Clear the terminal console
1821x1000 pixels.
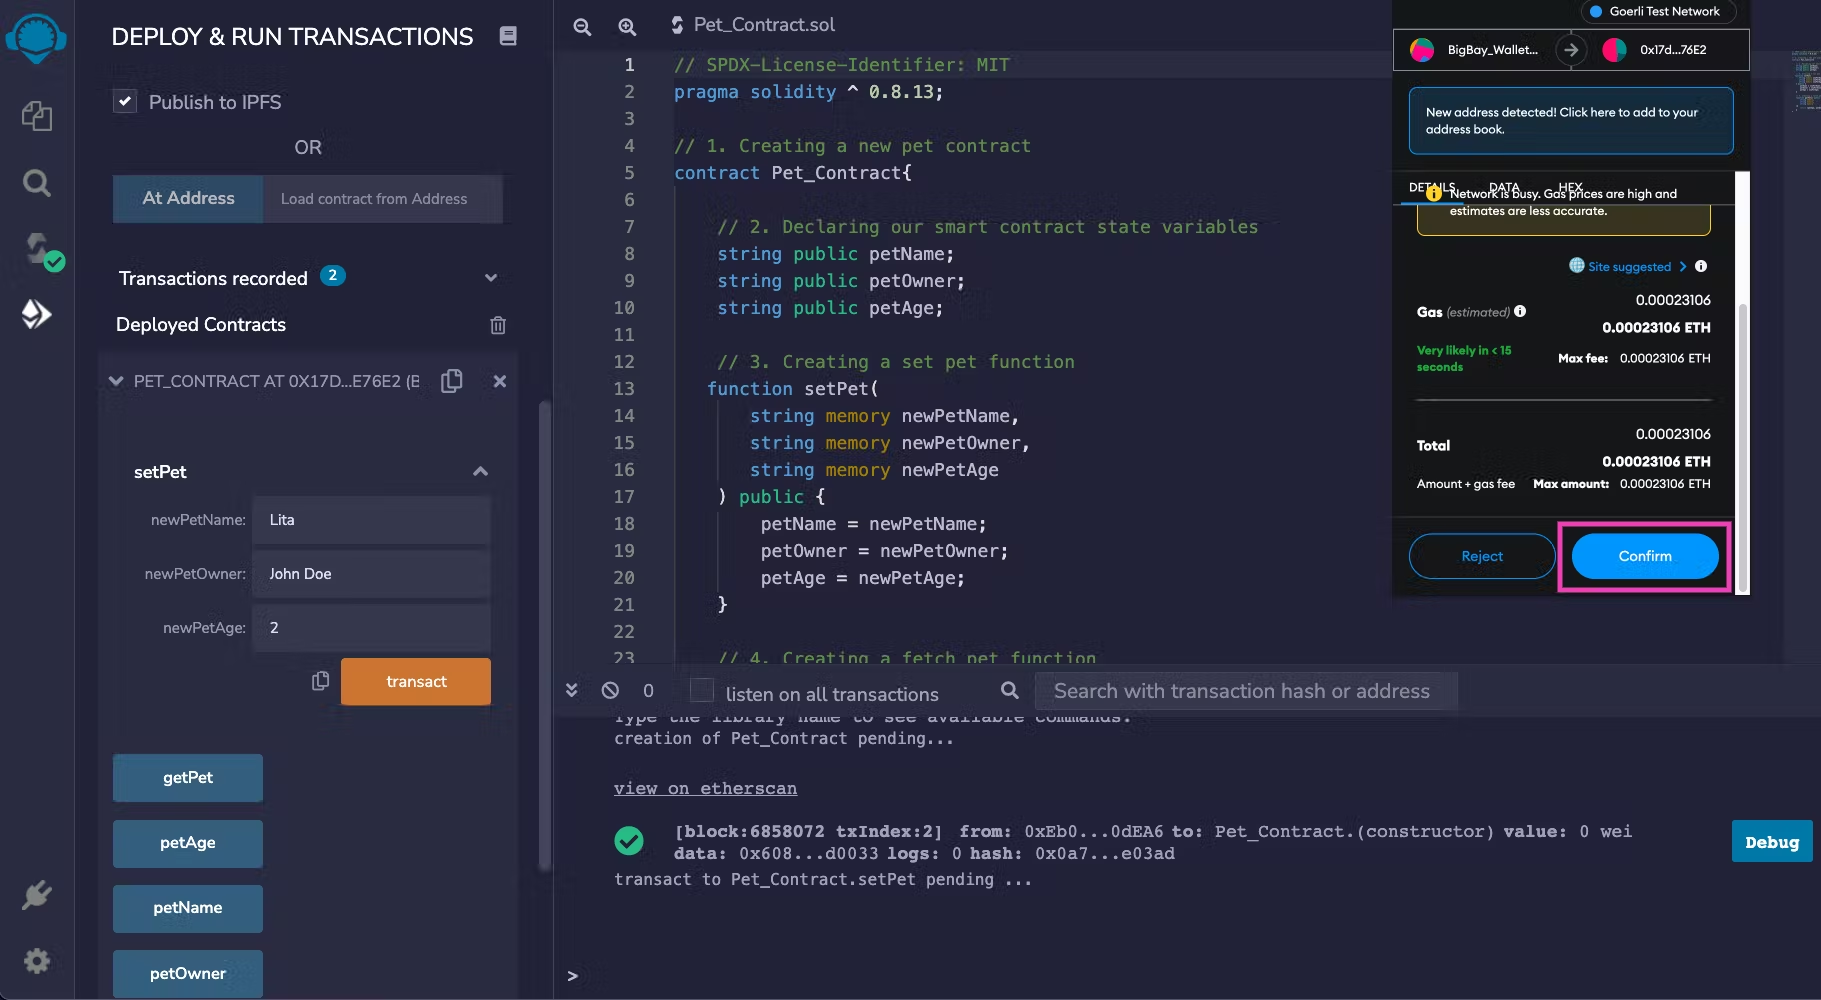(610, 691)
